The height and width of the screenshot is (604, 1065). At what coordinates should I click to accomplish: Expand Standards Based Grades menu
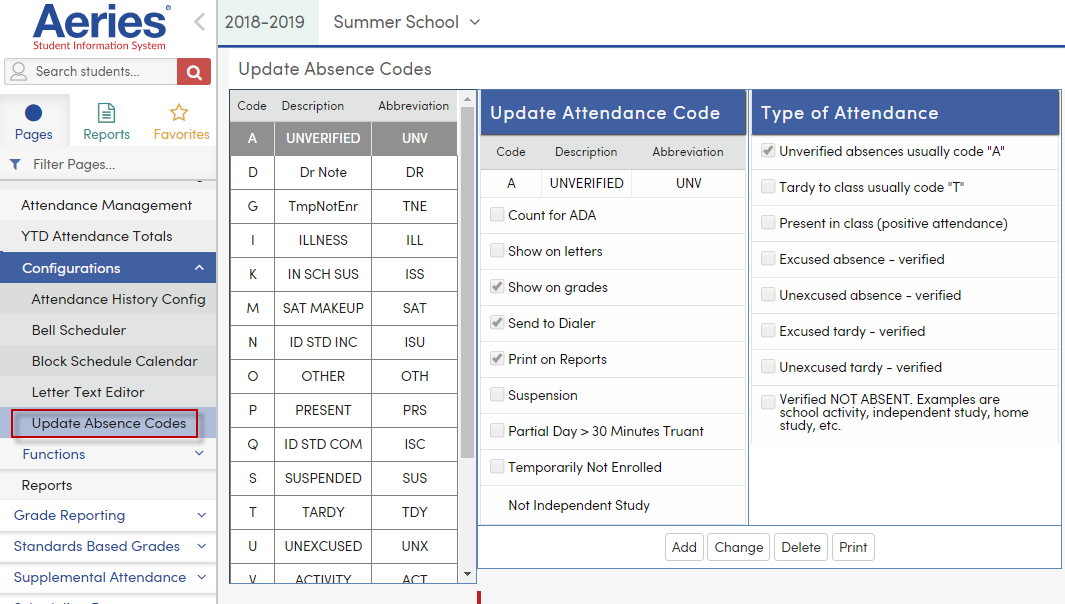(108, 546)
